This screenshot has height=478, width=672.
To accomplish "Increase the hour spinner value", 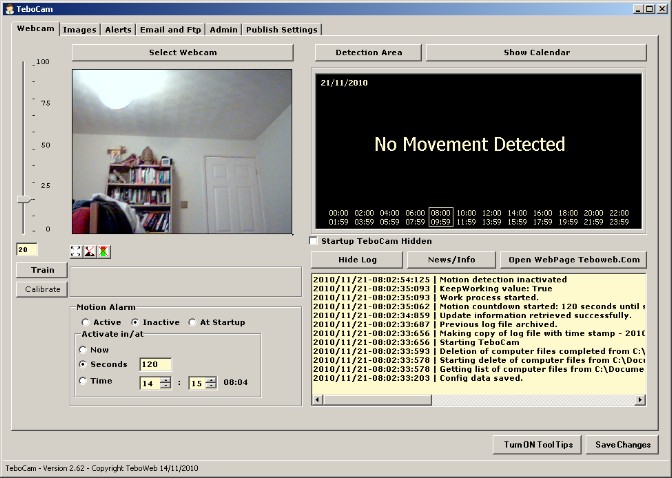I will click(x=166, y=379).
